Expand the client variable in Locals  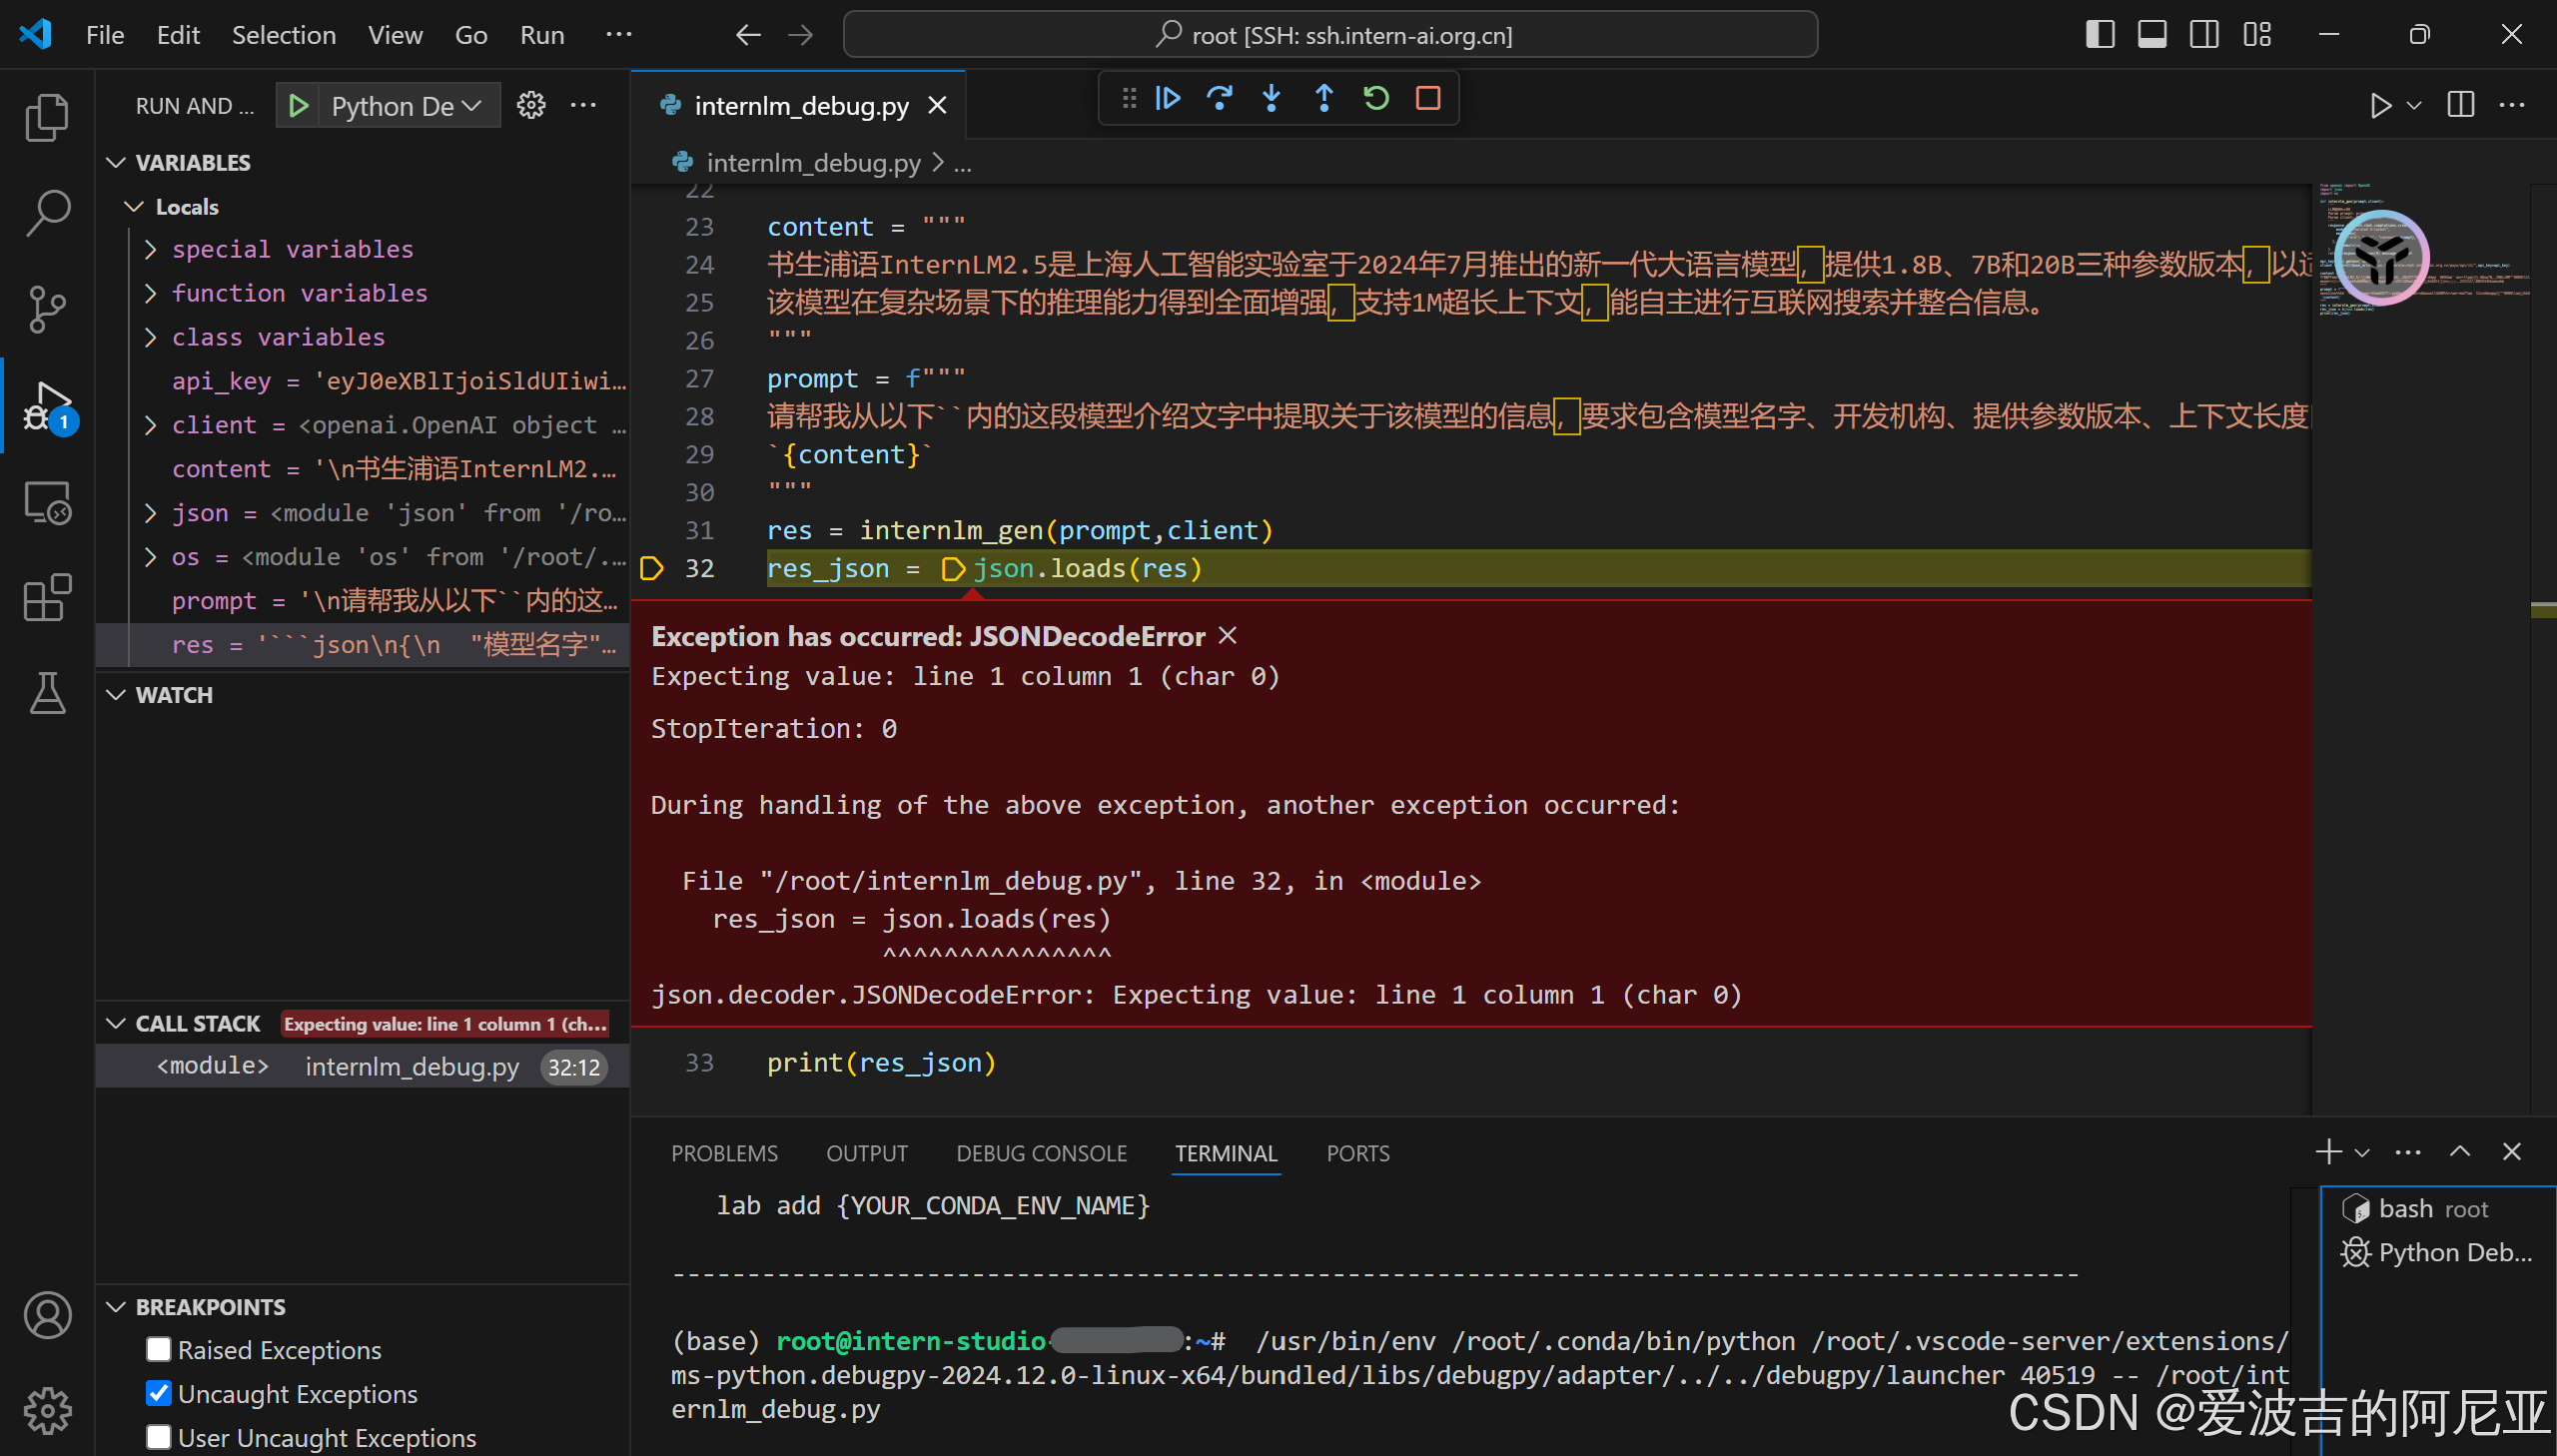[x=150, y=425]
